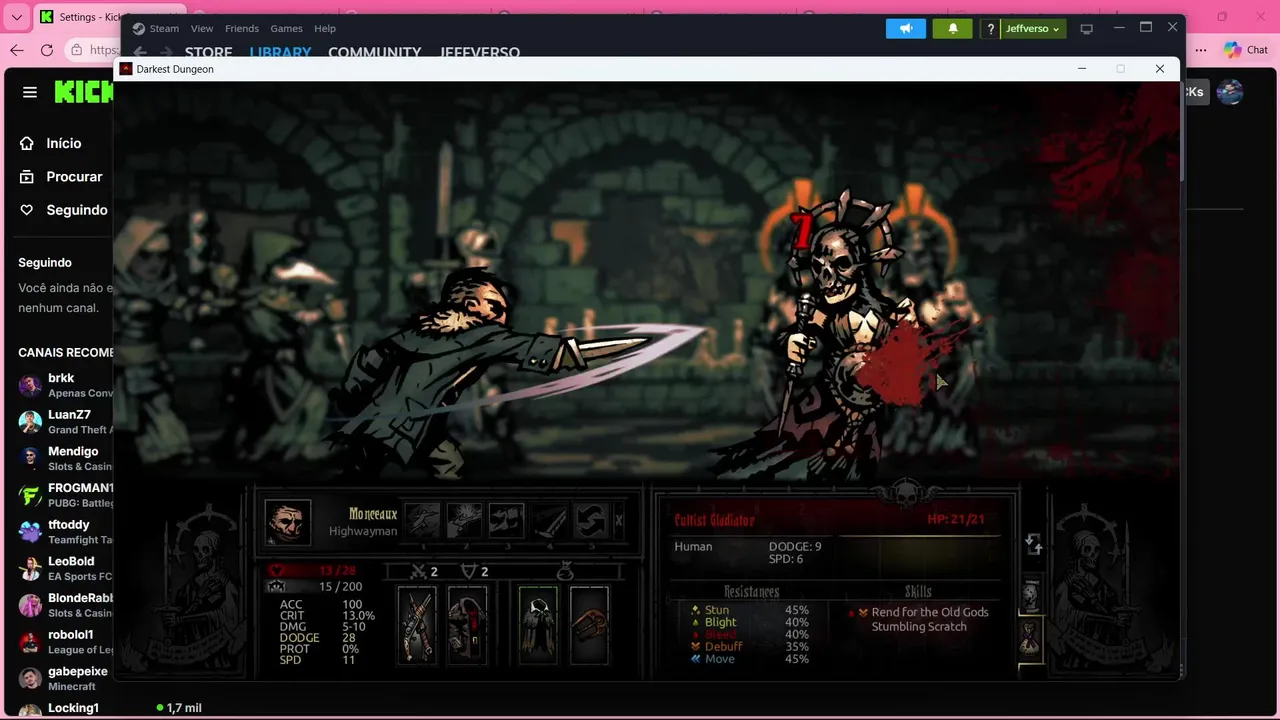The height and width of the screenshot is (720, 1280).
Task: Click the pass turn X button
Action: pyautogui.click(x=619, y=520)
